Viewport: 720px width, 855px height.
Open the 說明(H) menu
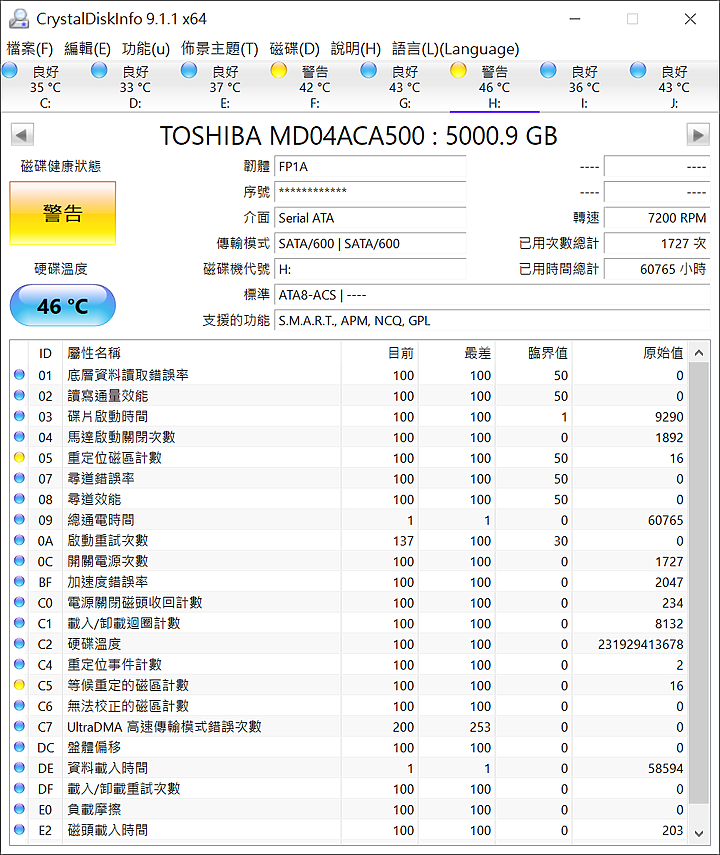(x=356, y=49)
